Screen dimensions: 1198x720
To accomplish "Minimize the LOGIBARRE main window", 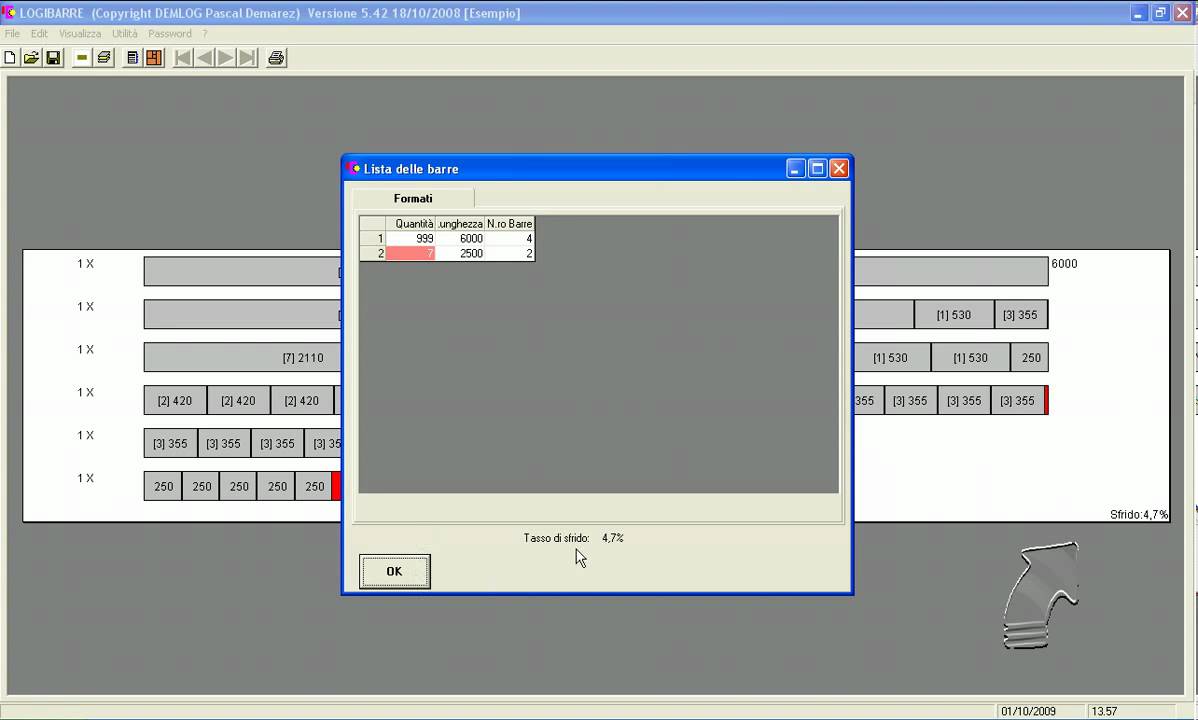I will tap(1139, 13).
